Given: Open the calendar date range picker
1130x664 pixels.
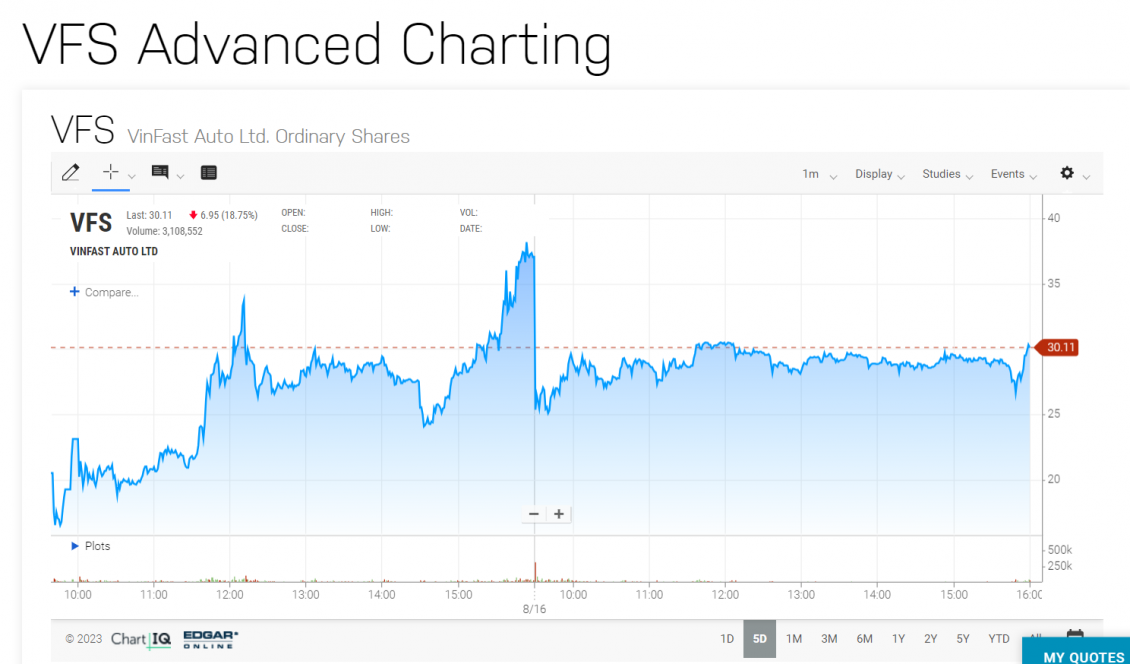Looking at the screenshot, I should pos(1075,636).
